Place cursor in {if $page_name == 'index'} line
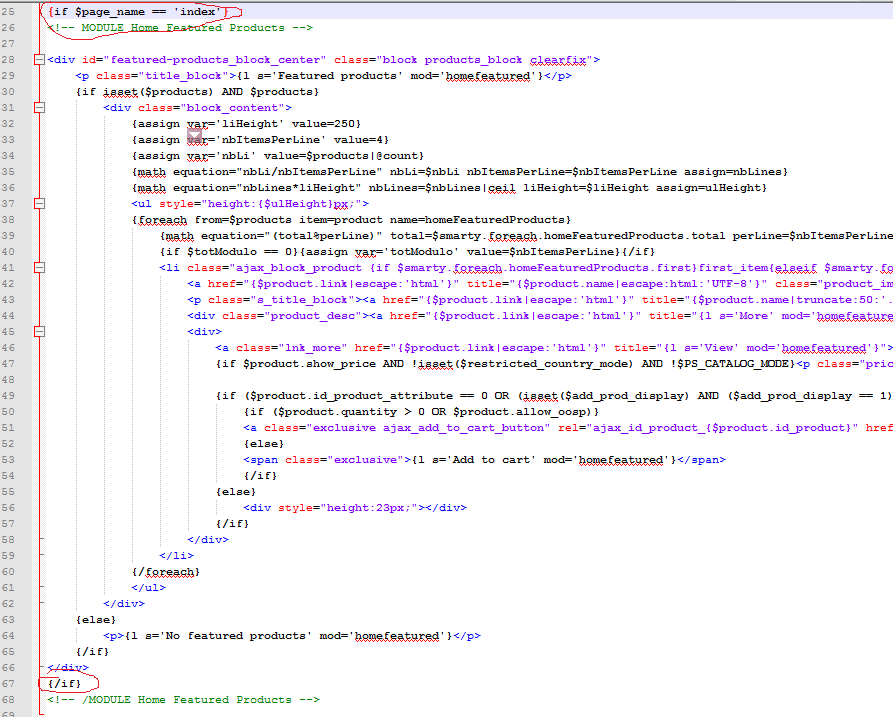 (x=138, y=11)
